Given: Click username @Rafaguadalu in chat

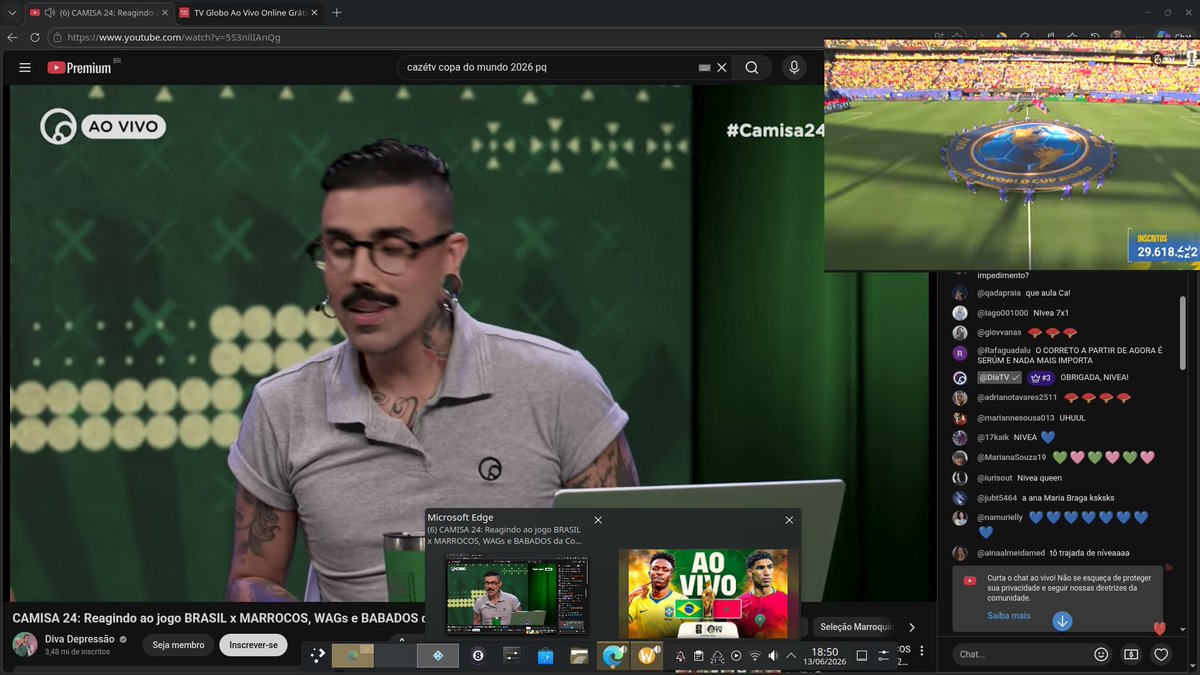Looking at the screenshot, I should coord(1003,350).
